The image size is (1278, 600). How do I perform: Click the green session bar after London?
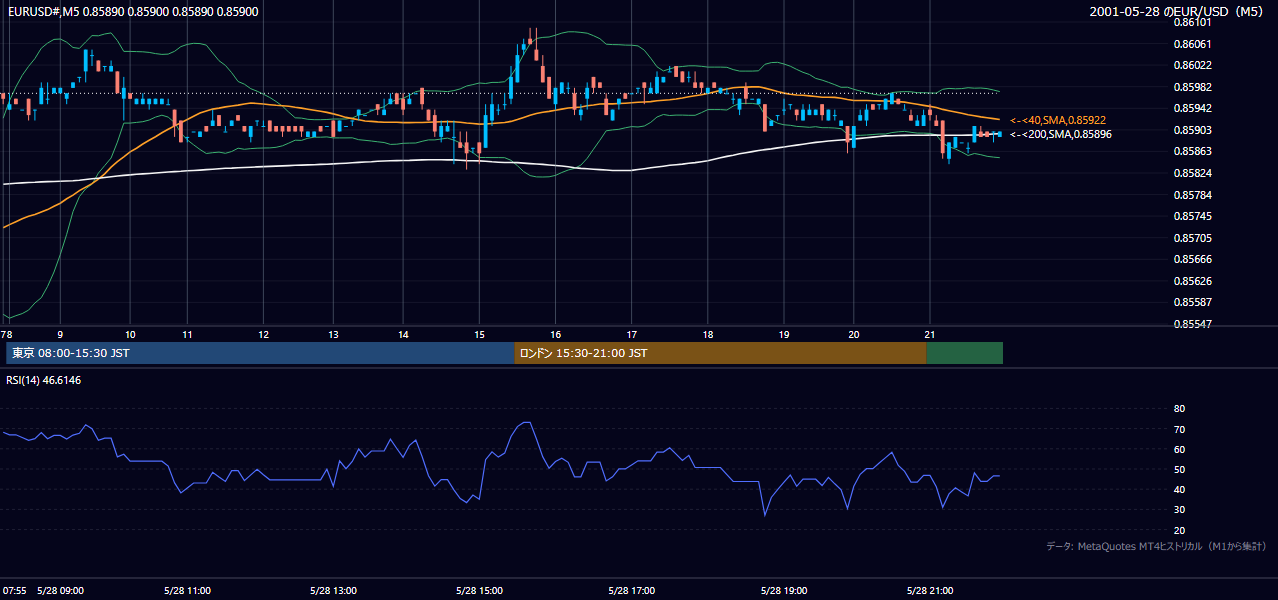point(964,353)
